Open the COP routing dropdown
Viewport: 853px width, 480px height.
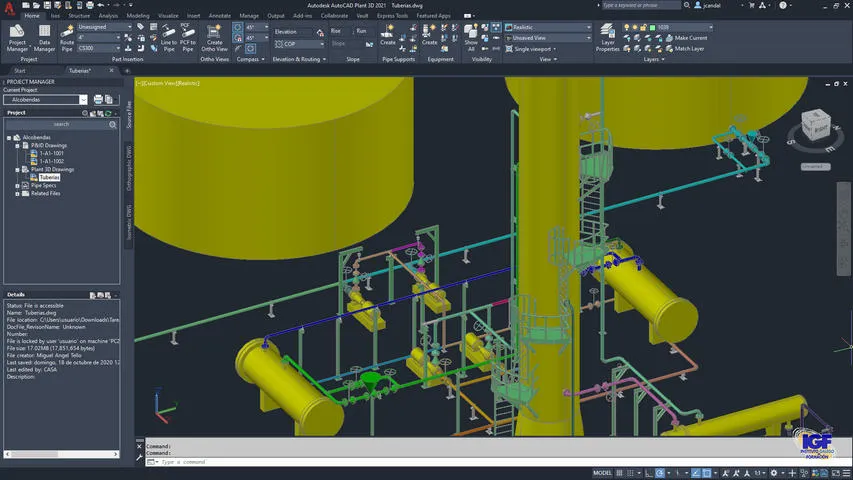pos(299,44)
